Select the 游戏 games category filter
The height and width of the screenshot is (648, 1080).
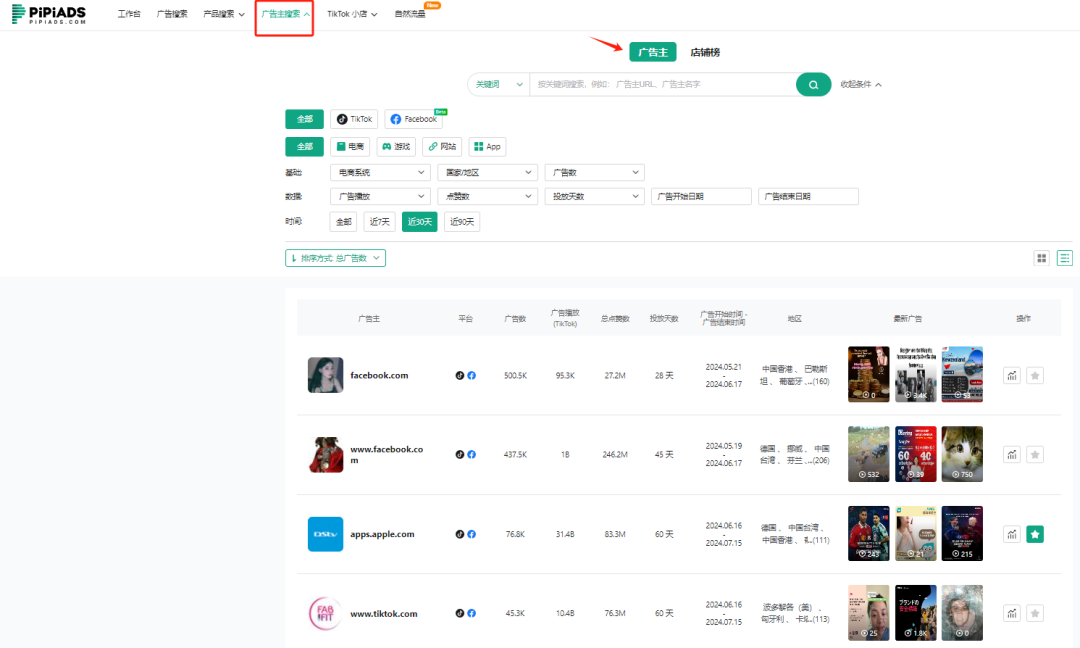pos(396,146)
